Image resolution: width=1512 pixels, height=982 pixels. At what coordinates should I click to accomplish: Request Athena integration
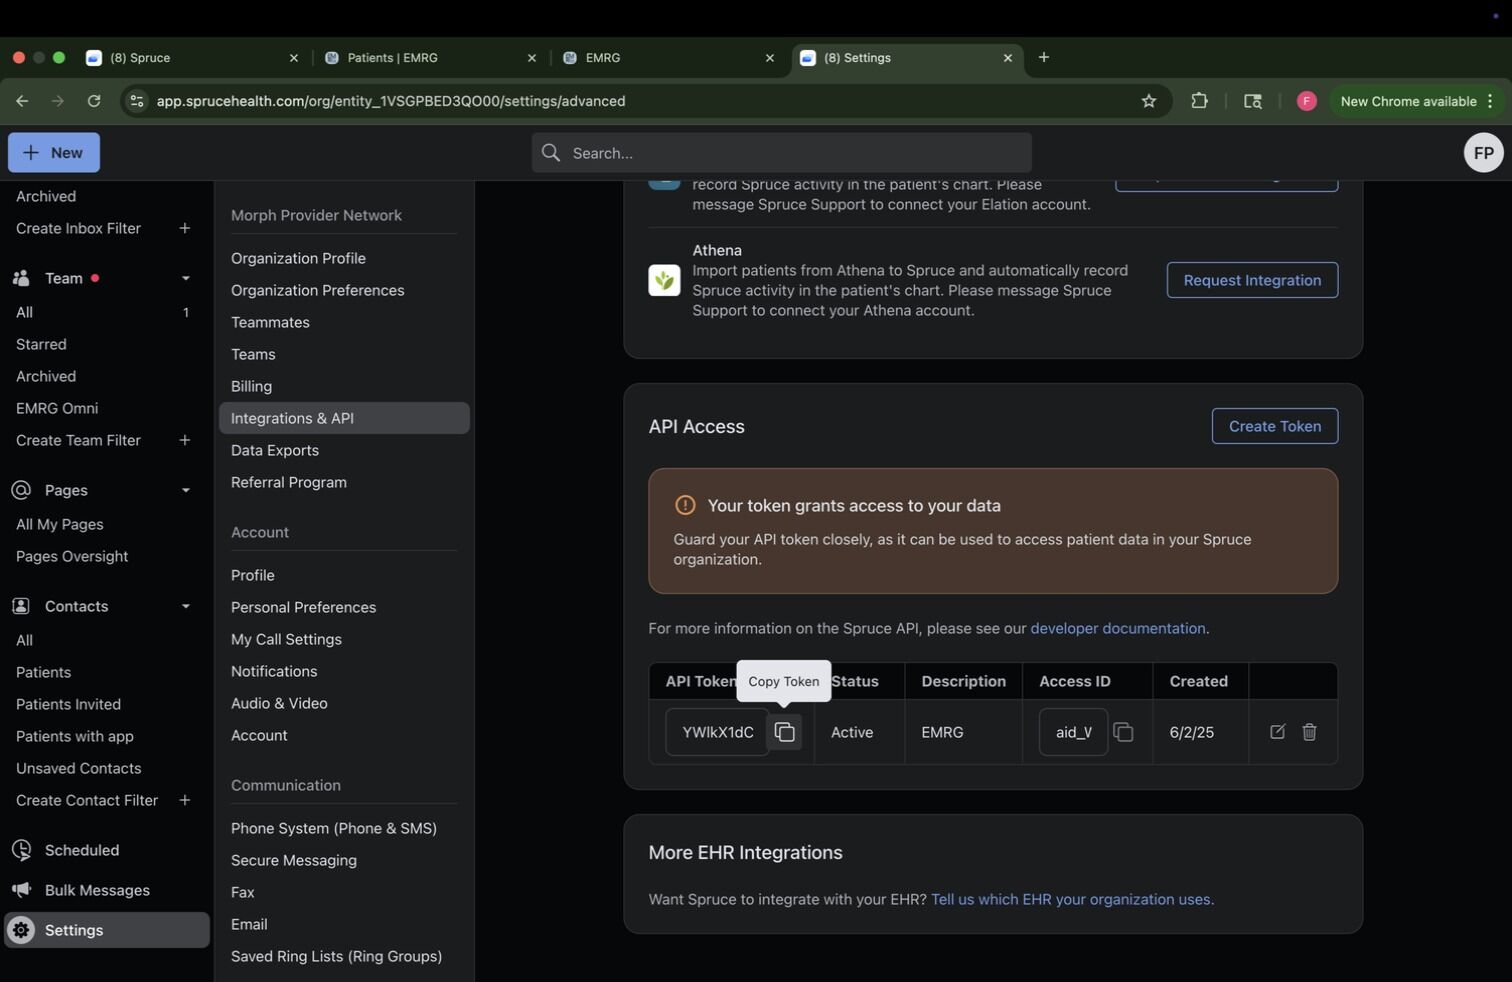pos(1252,280)
